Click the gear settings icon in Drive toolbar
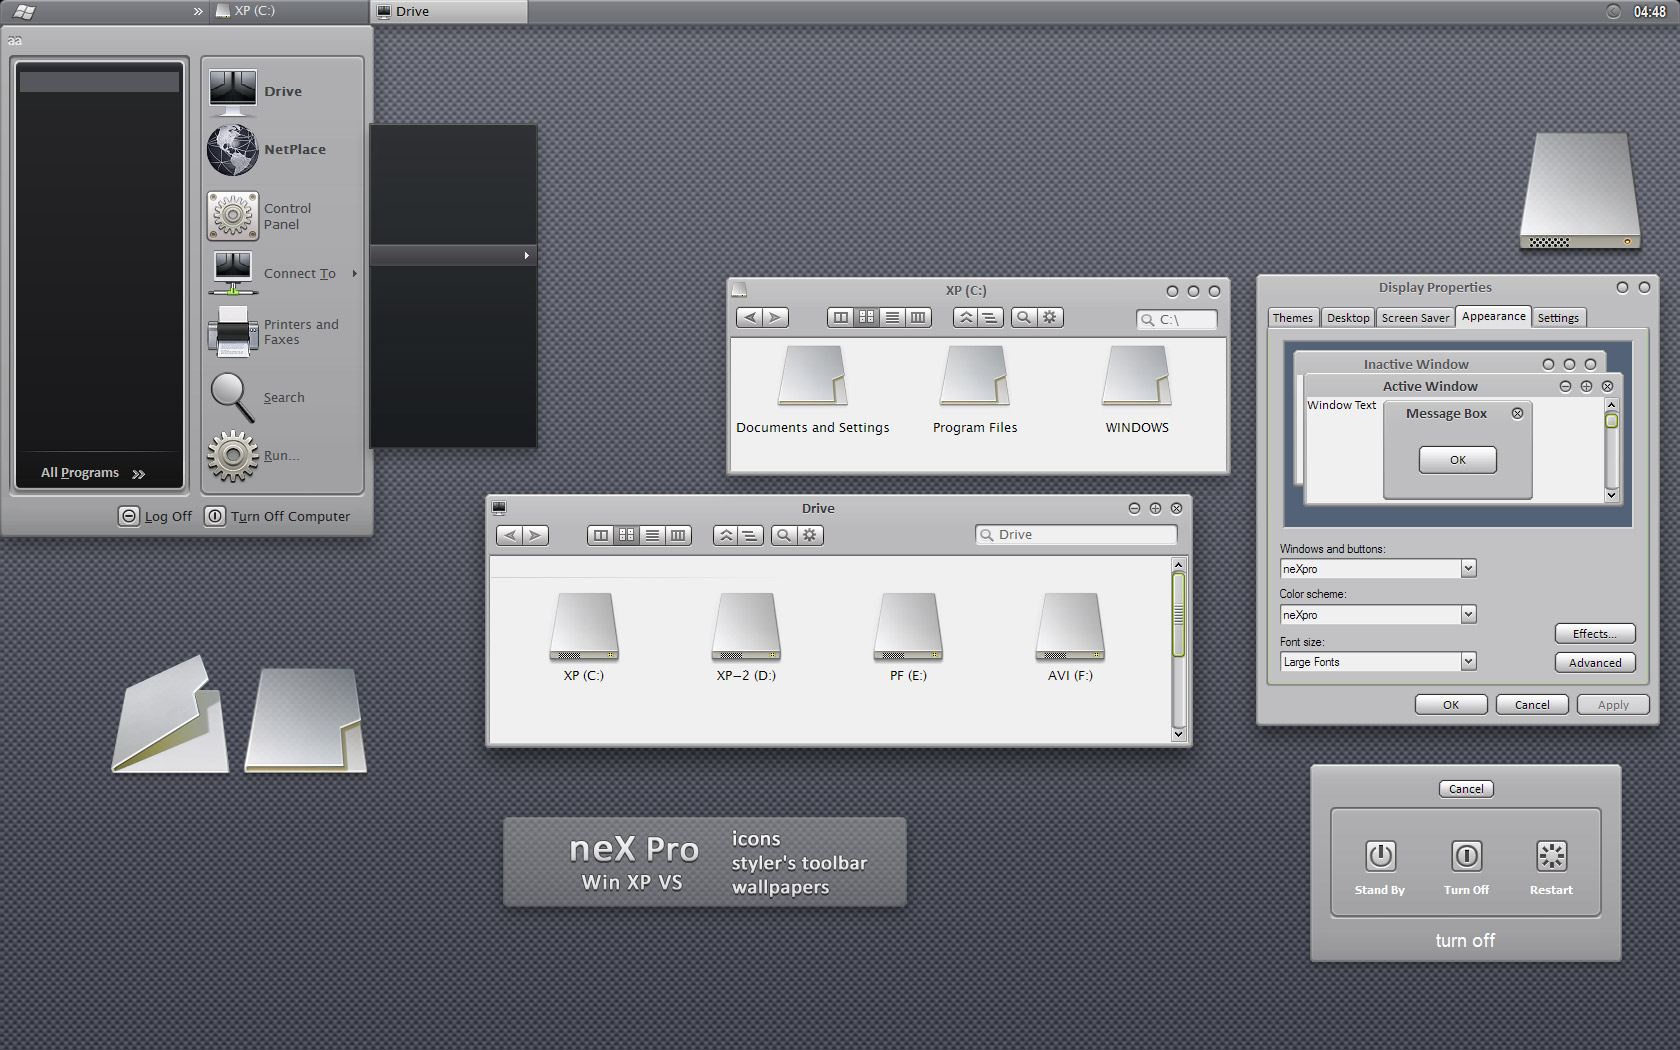 coord(810,535)
